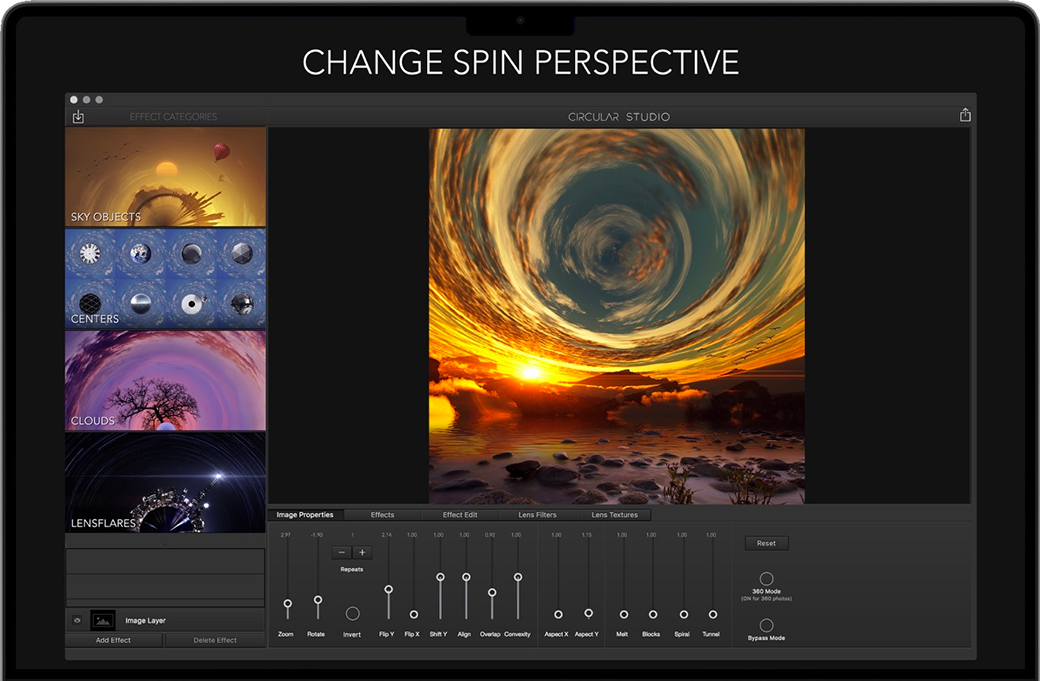
Task: Toggle Image Layer visibility eye
Action: tap(77, 620)
